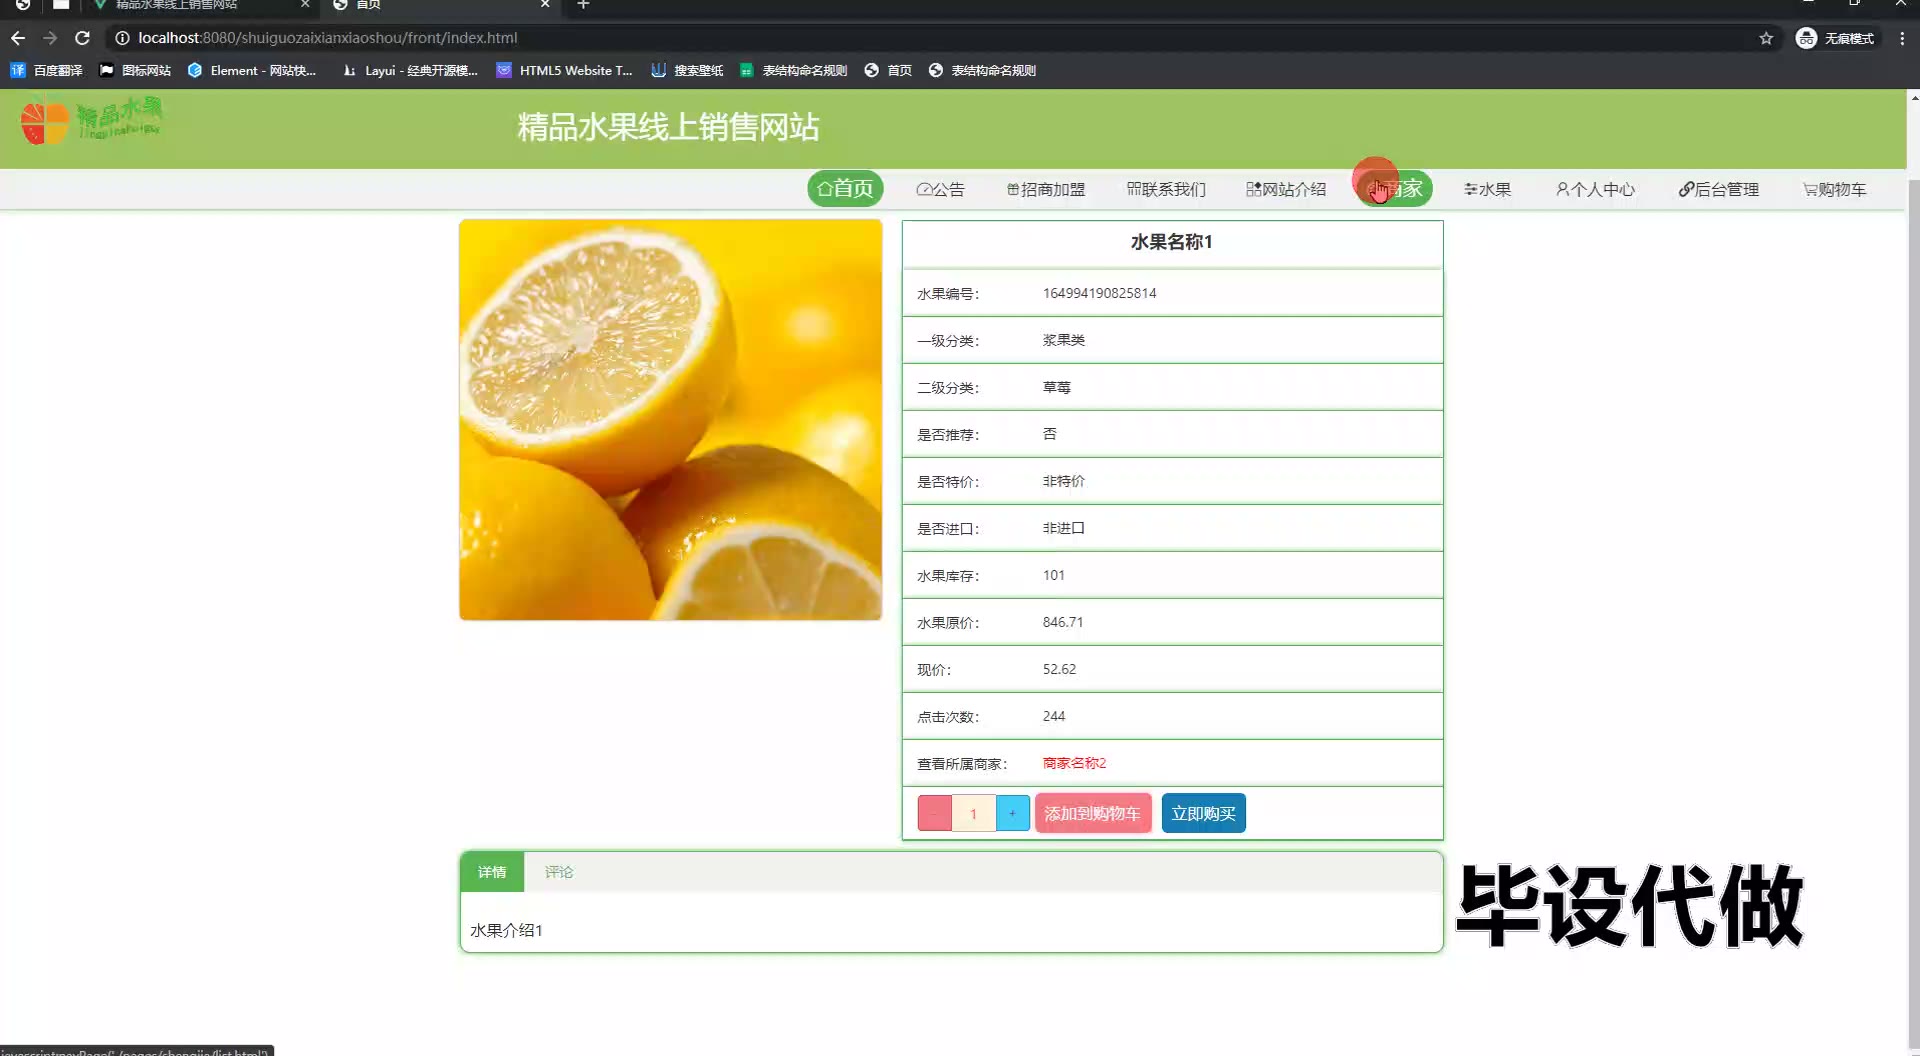This screenshot has height=1056, width=1920.
Task: Click the fruit site logo
Action: click(x=91, y=122)
